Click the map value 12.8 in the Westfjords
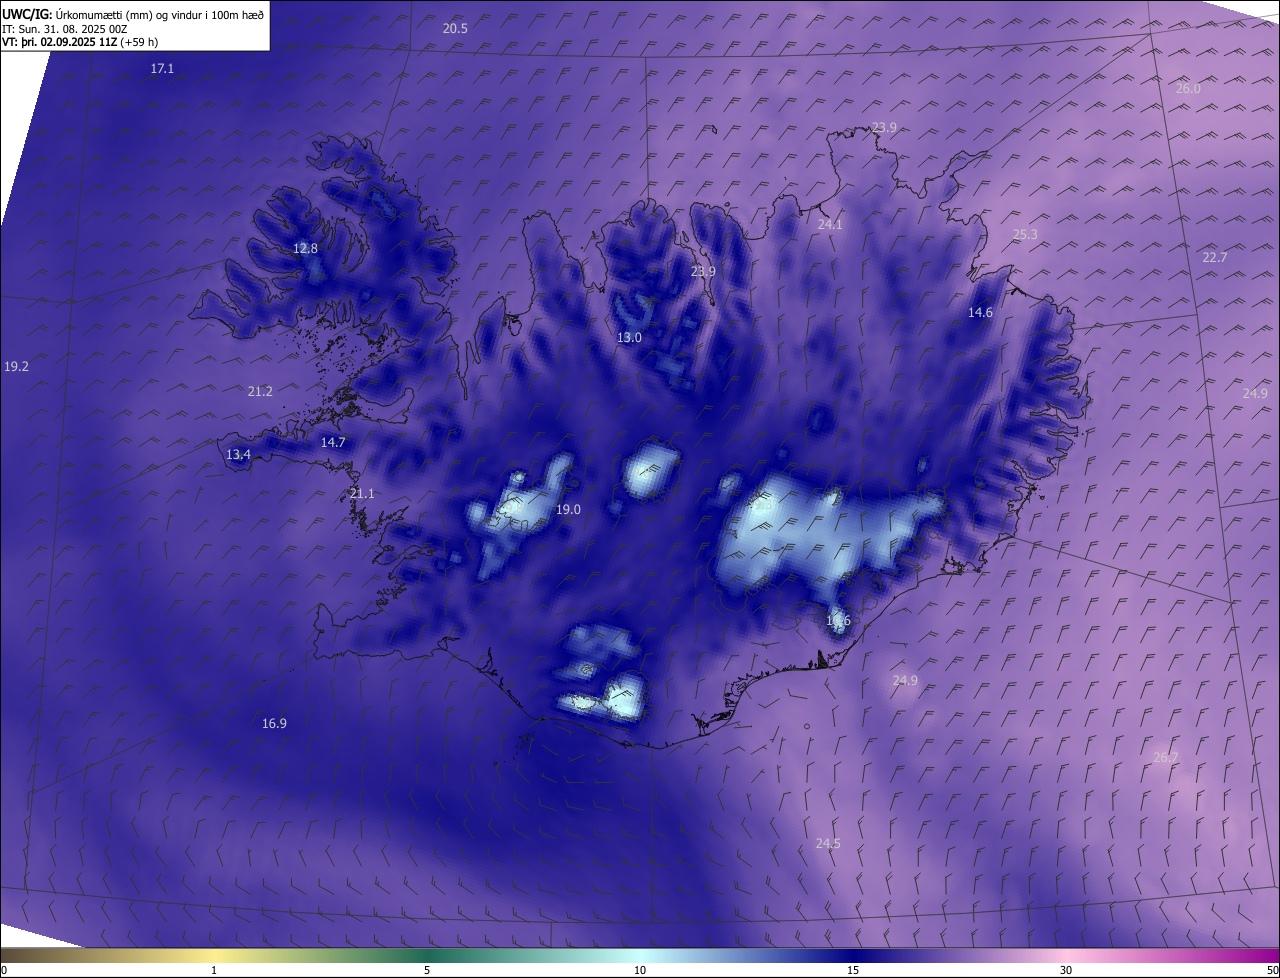Image resolution: width=1280 pixels, height=978 pixels. pyautogui.click(x=305, y=249)
